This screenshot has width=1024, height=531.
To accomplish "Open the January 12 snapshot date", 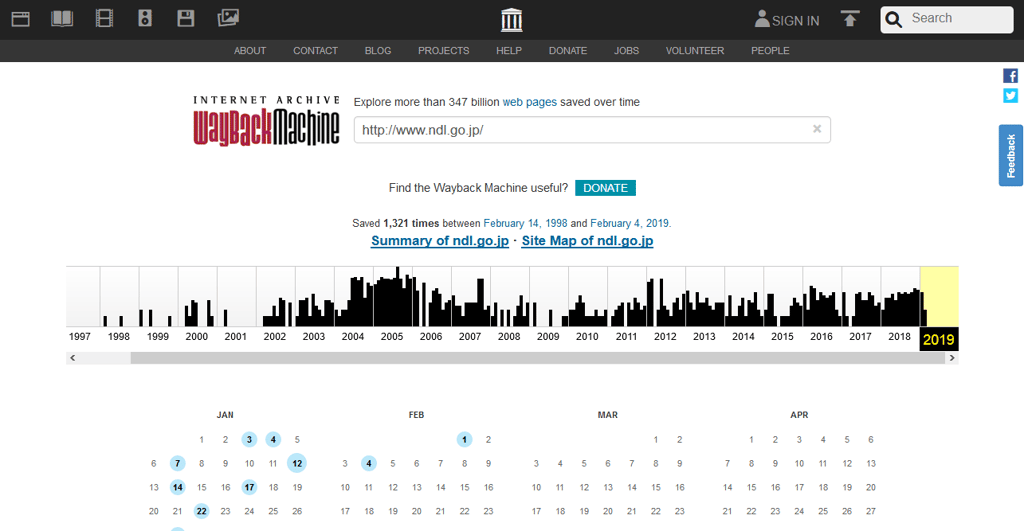I will (297, 463).
